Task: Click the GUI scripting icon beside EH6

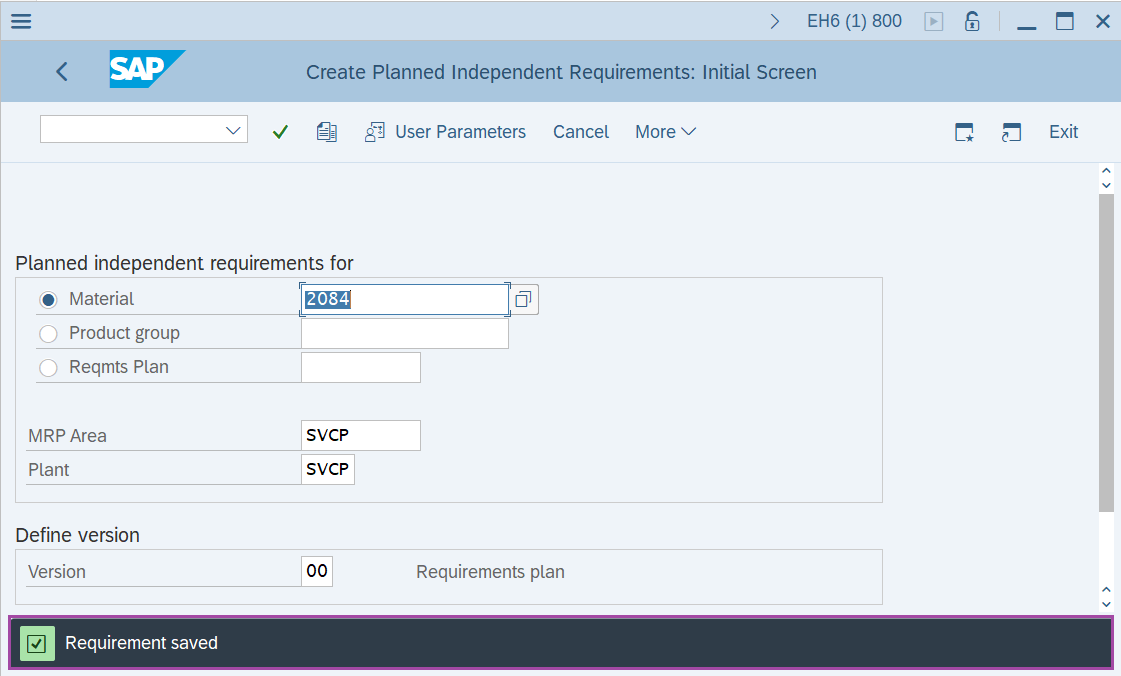Action: point(933,20)
